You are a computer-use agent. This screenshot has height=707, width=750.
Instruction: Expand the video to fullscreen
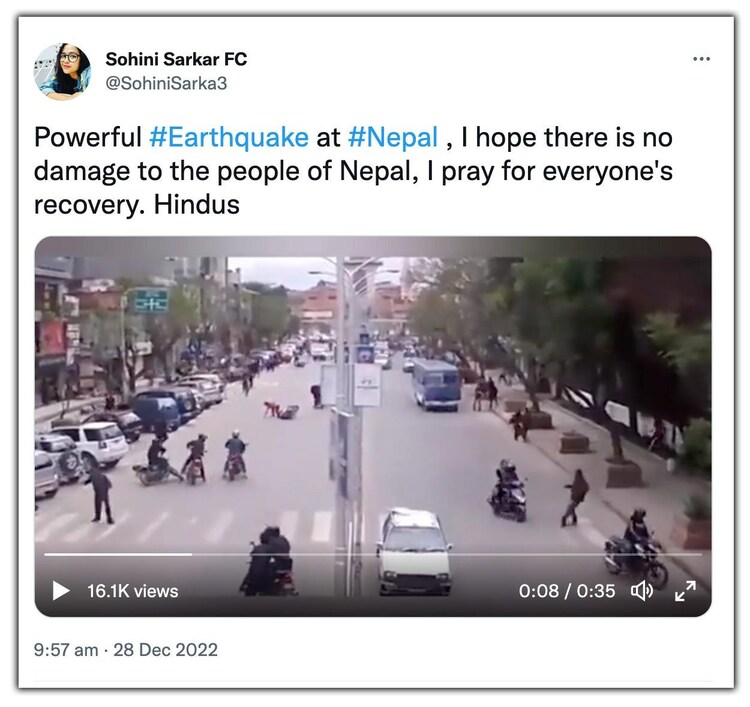click(685, 591)
